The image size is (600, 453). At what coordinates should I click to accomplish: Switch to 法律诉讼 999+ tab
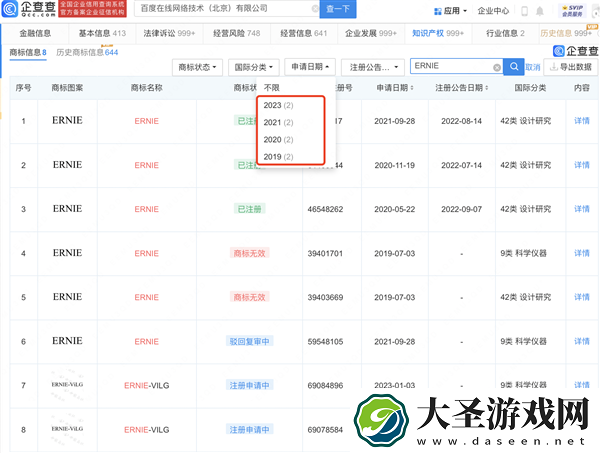(169, 33)
